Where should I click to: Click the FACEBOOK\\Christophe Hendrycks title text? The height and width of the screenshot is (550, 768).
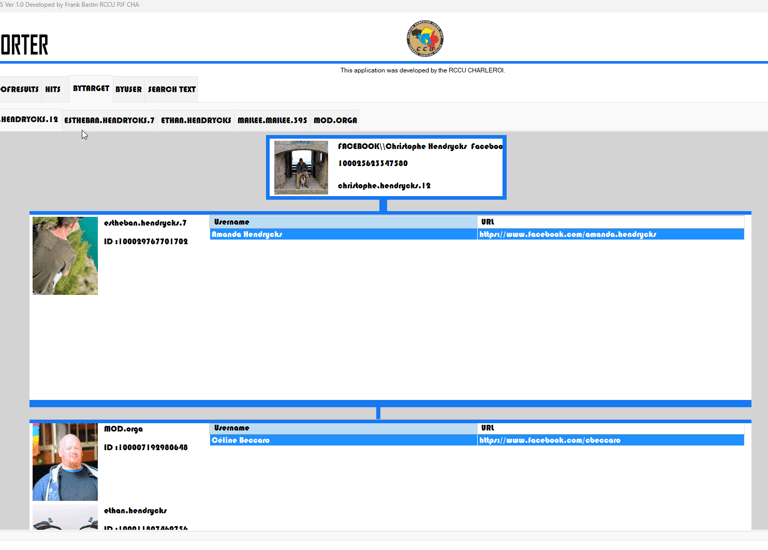(420, 146)
